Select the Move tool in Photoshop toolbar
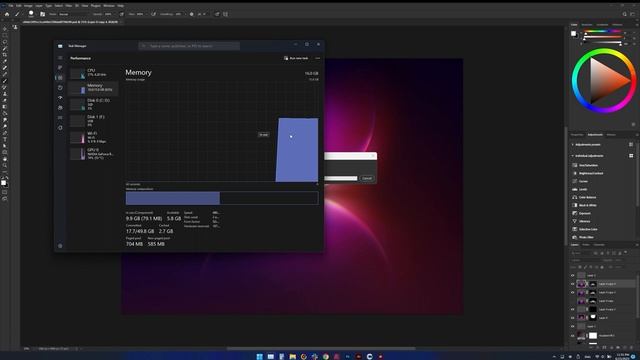Viewport: 640px width, 360px height. click(4, 29)
